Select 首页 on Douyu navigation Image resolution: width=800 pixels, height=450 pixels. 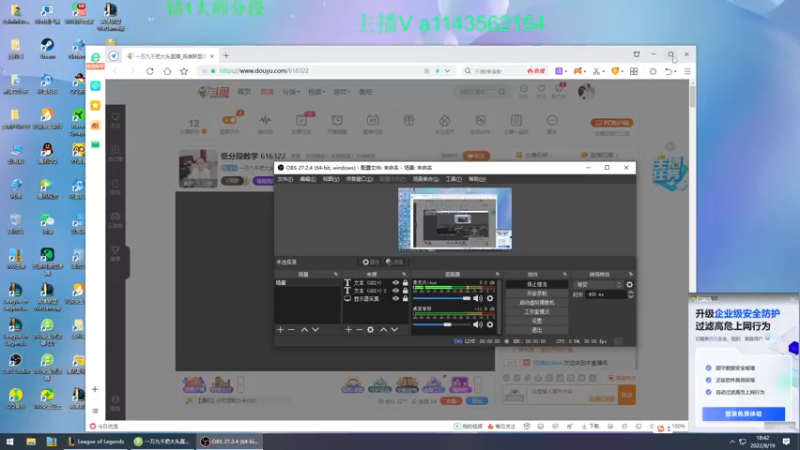click(x=244, y=92)
